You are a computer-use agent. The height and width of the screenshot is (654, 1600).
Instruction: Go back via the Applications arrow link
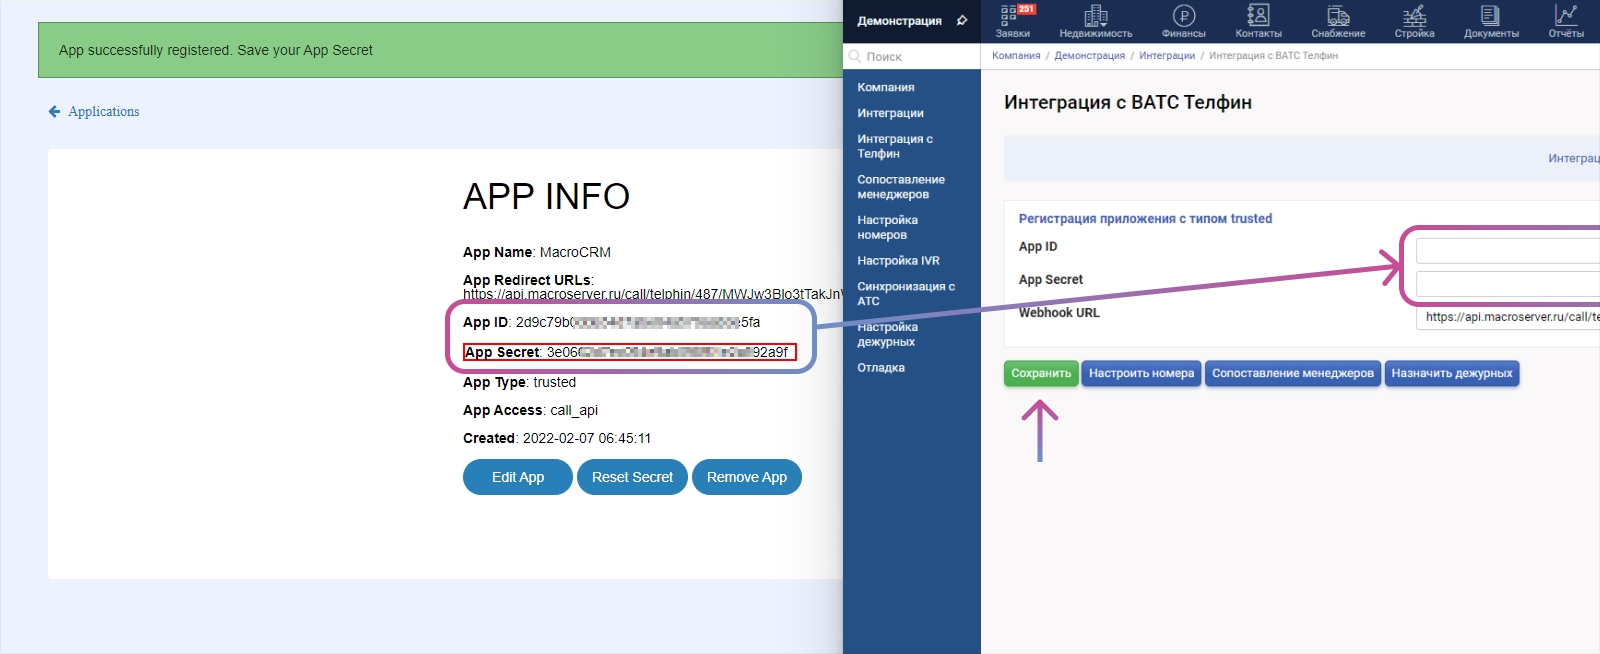point(94,112)
